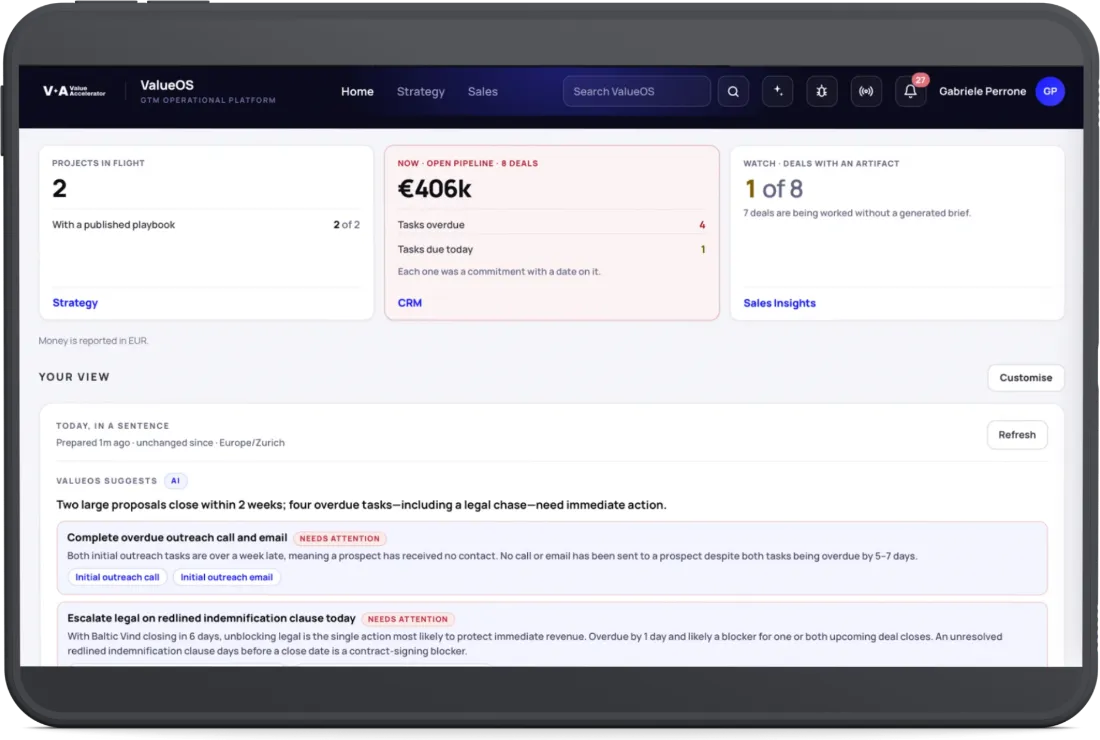Open the live broadcast signal icon
Image resolution: width=1100 pixels, height=740 pixels.
pos(866,91)
